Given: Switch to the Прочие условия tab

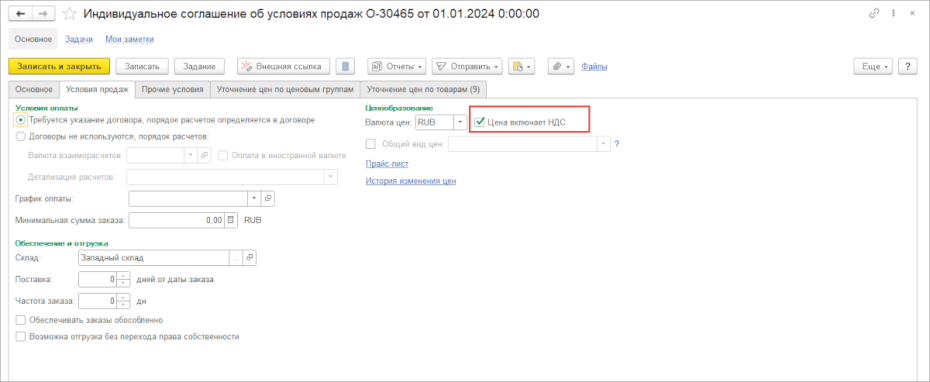Looking at the screenshot, I should point(173,89).
